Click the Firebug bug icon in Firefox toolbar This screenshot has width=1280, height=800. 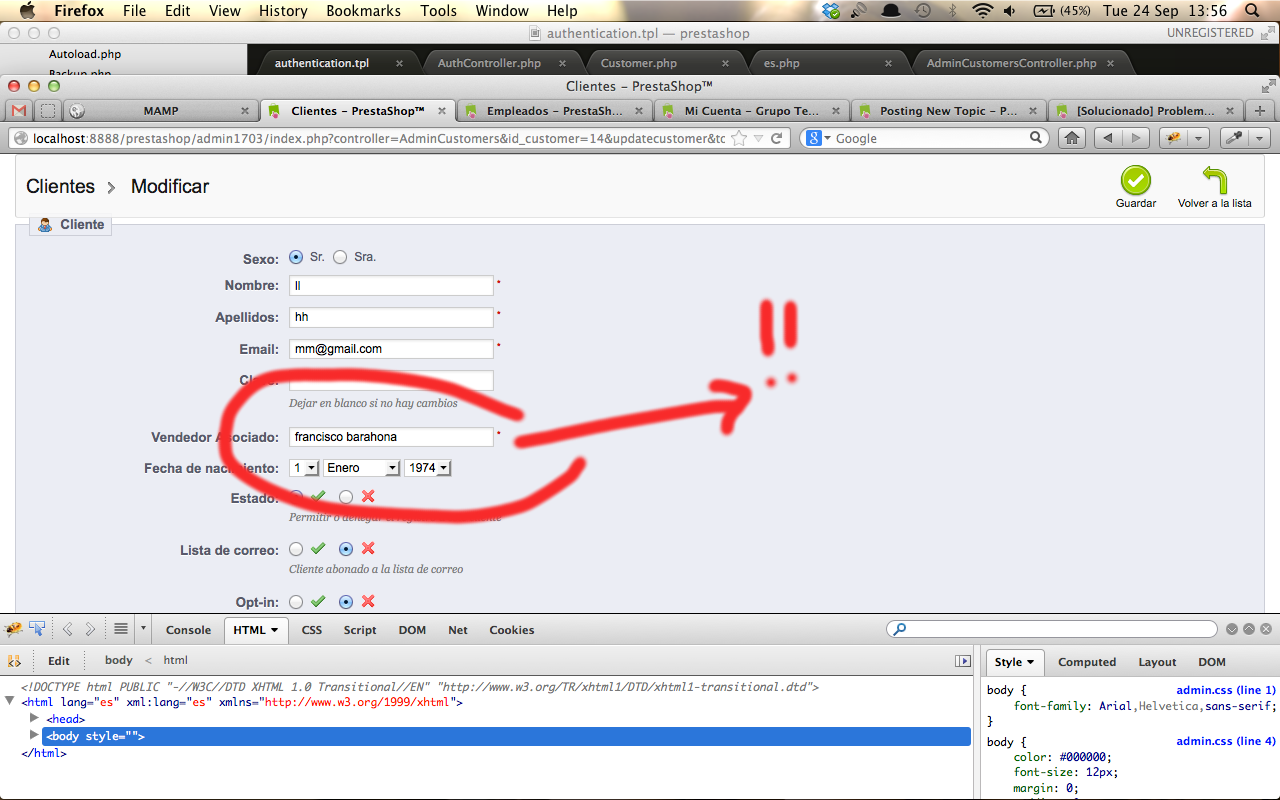pyautogui.click(x=1174, y=138)
